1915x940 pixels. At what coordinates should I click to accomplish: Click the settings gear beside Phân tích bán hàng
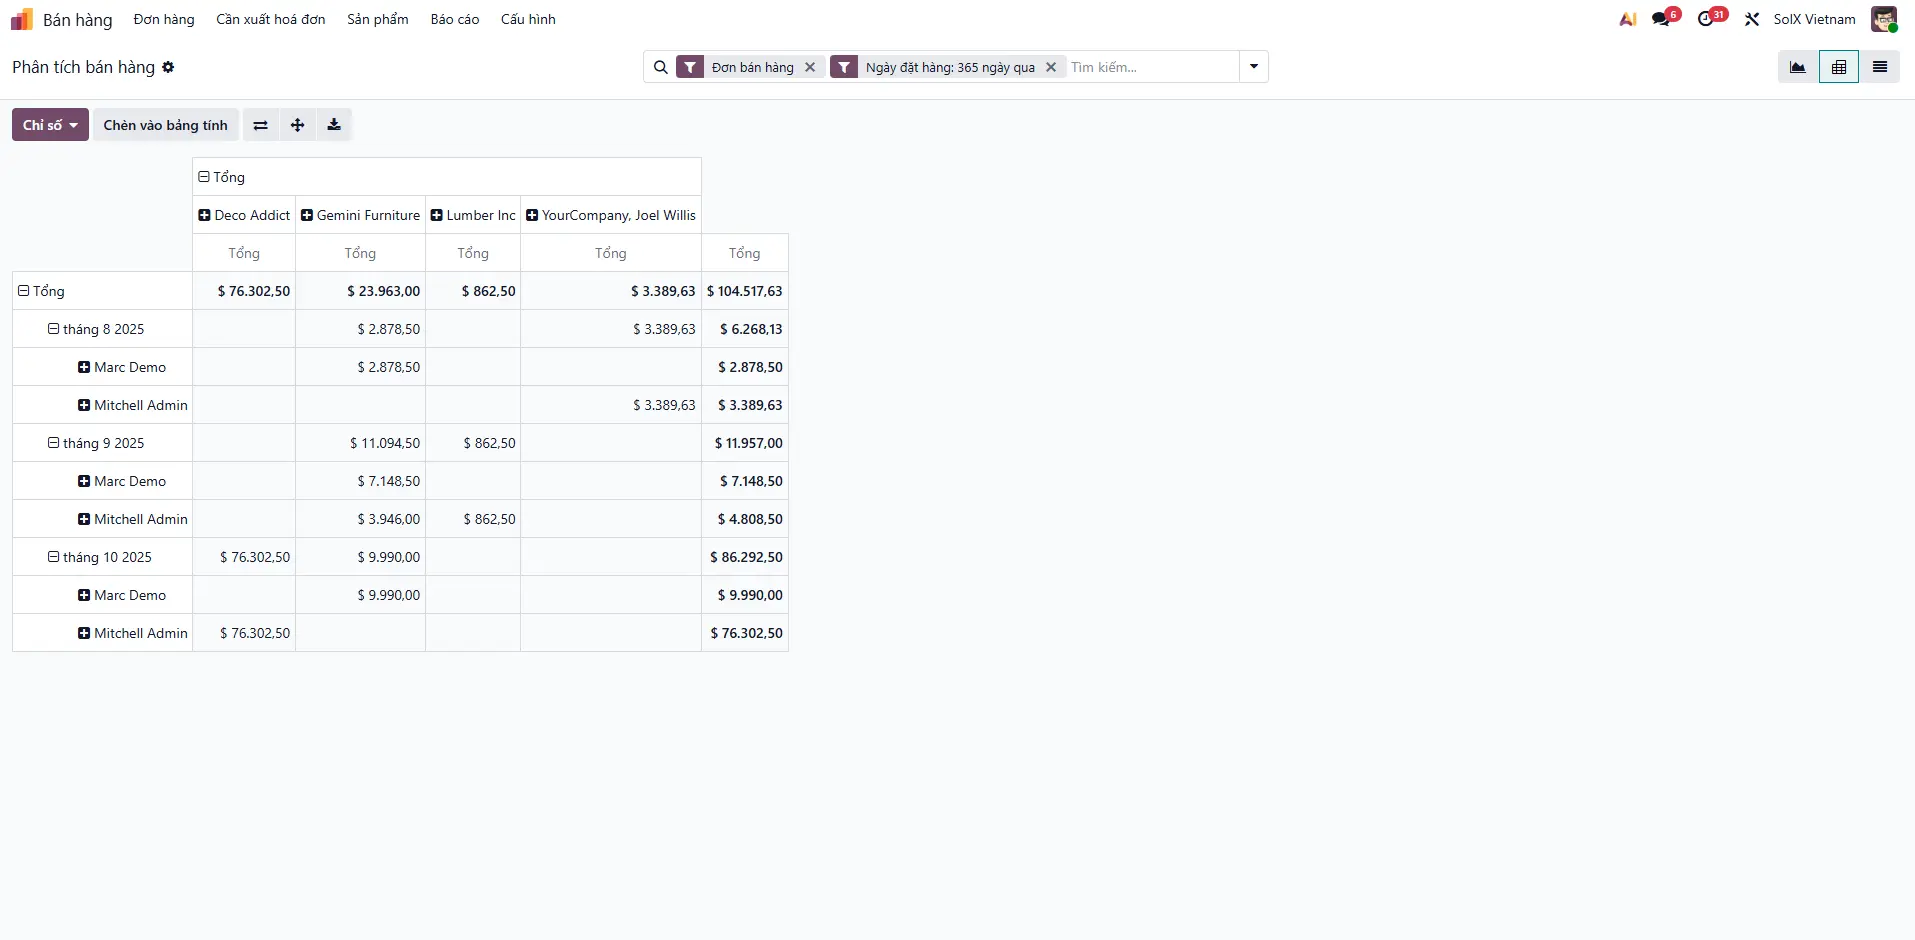[x=168, y=67]
